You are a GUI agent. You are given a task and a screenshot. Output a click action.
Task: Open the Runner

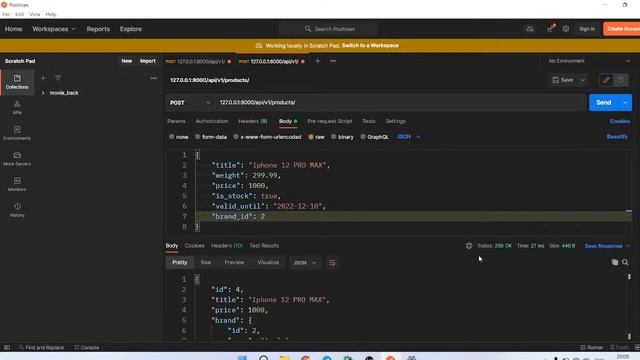tap(592, 347)
